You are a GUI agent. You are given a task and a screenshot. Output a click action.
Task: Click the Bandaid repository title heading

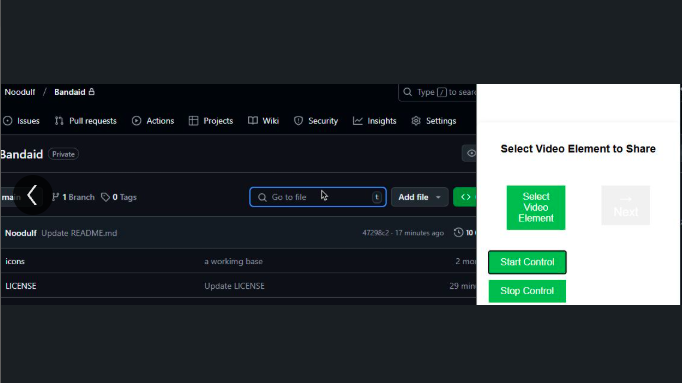click(22, 154)
